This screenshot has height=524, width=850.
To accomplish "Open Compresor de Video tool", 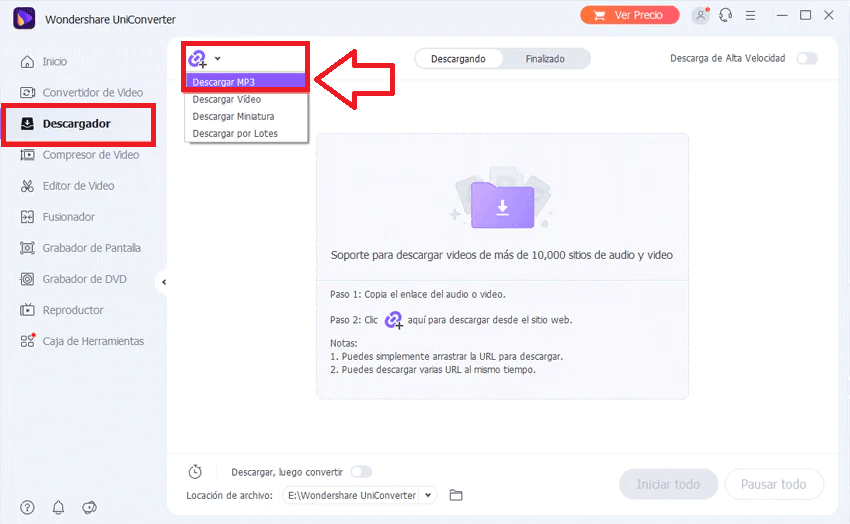I will coord(80,155).
